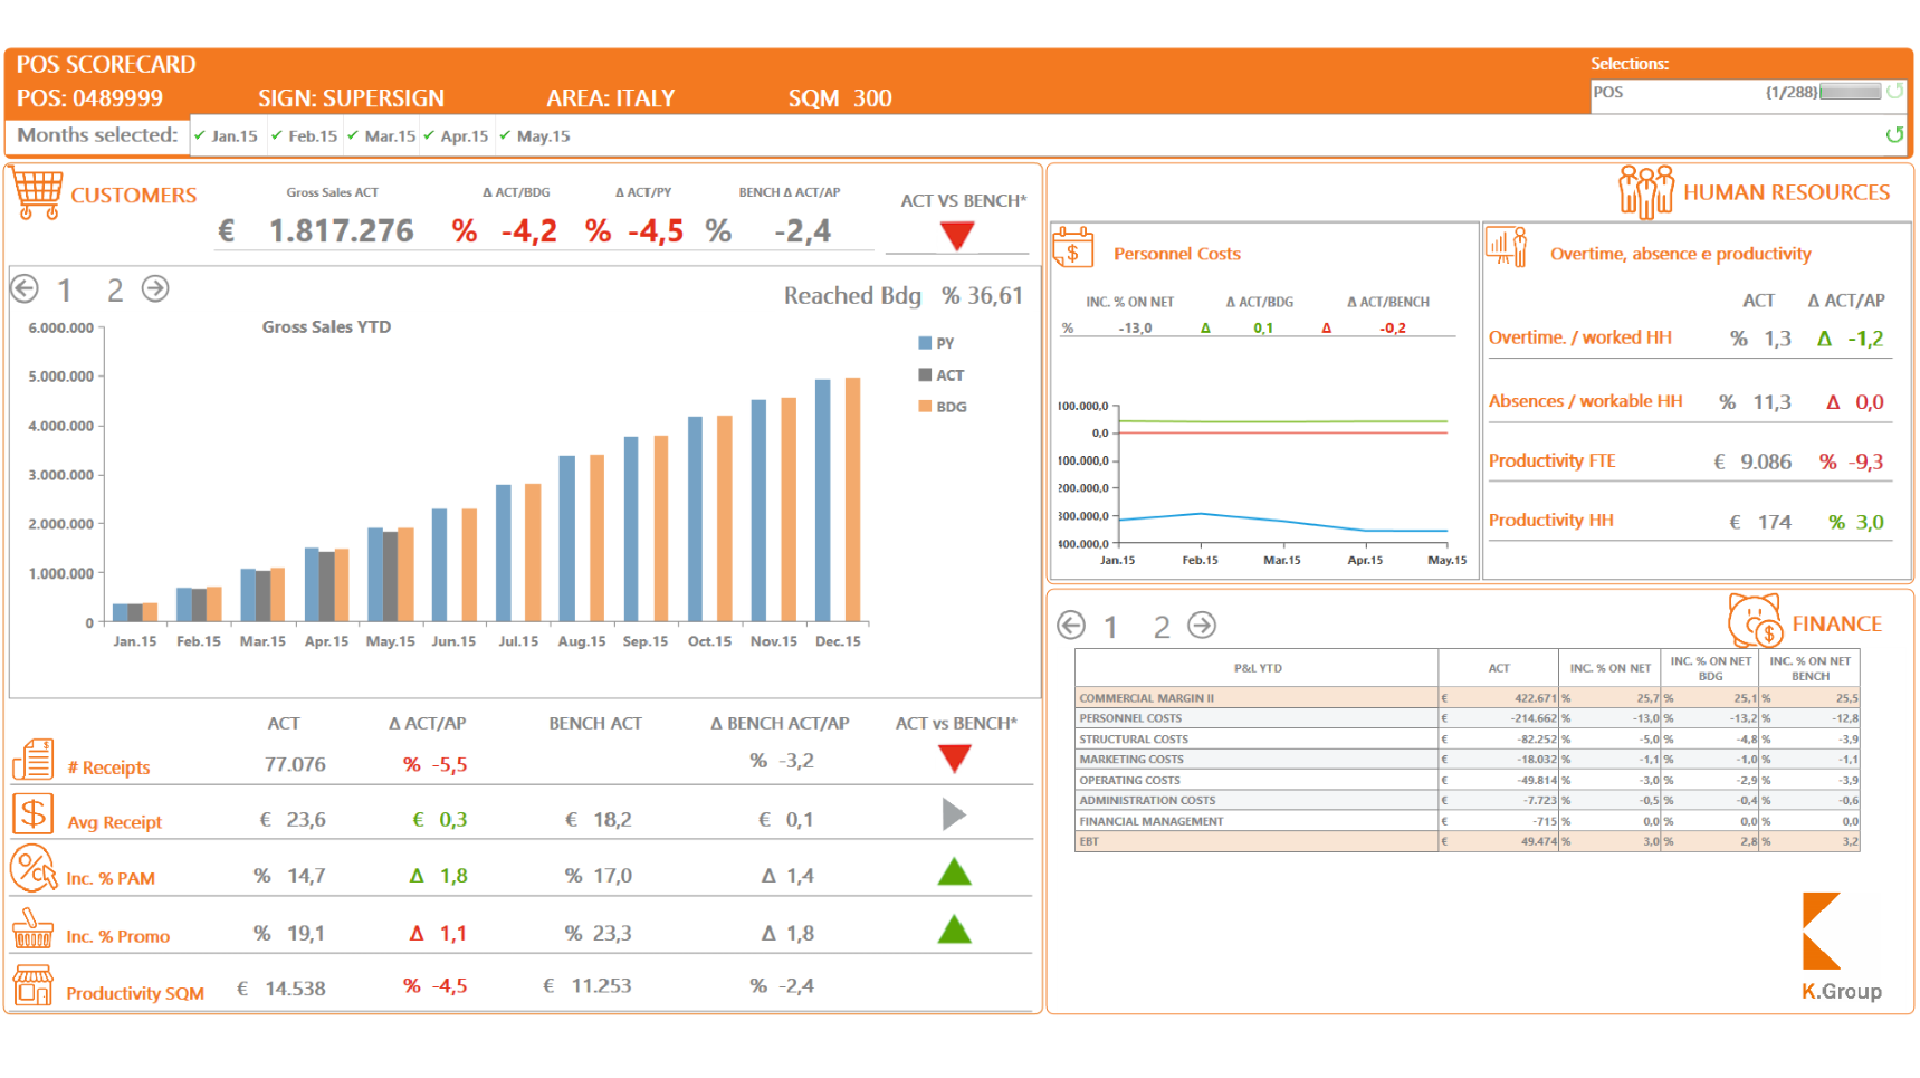This screenshot has height=1078, width=1920.
Task: Go to next Customers chart page
Action: point(155,289)
